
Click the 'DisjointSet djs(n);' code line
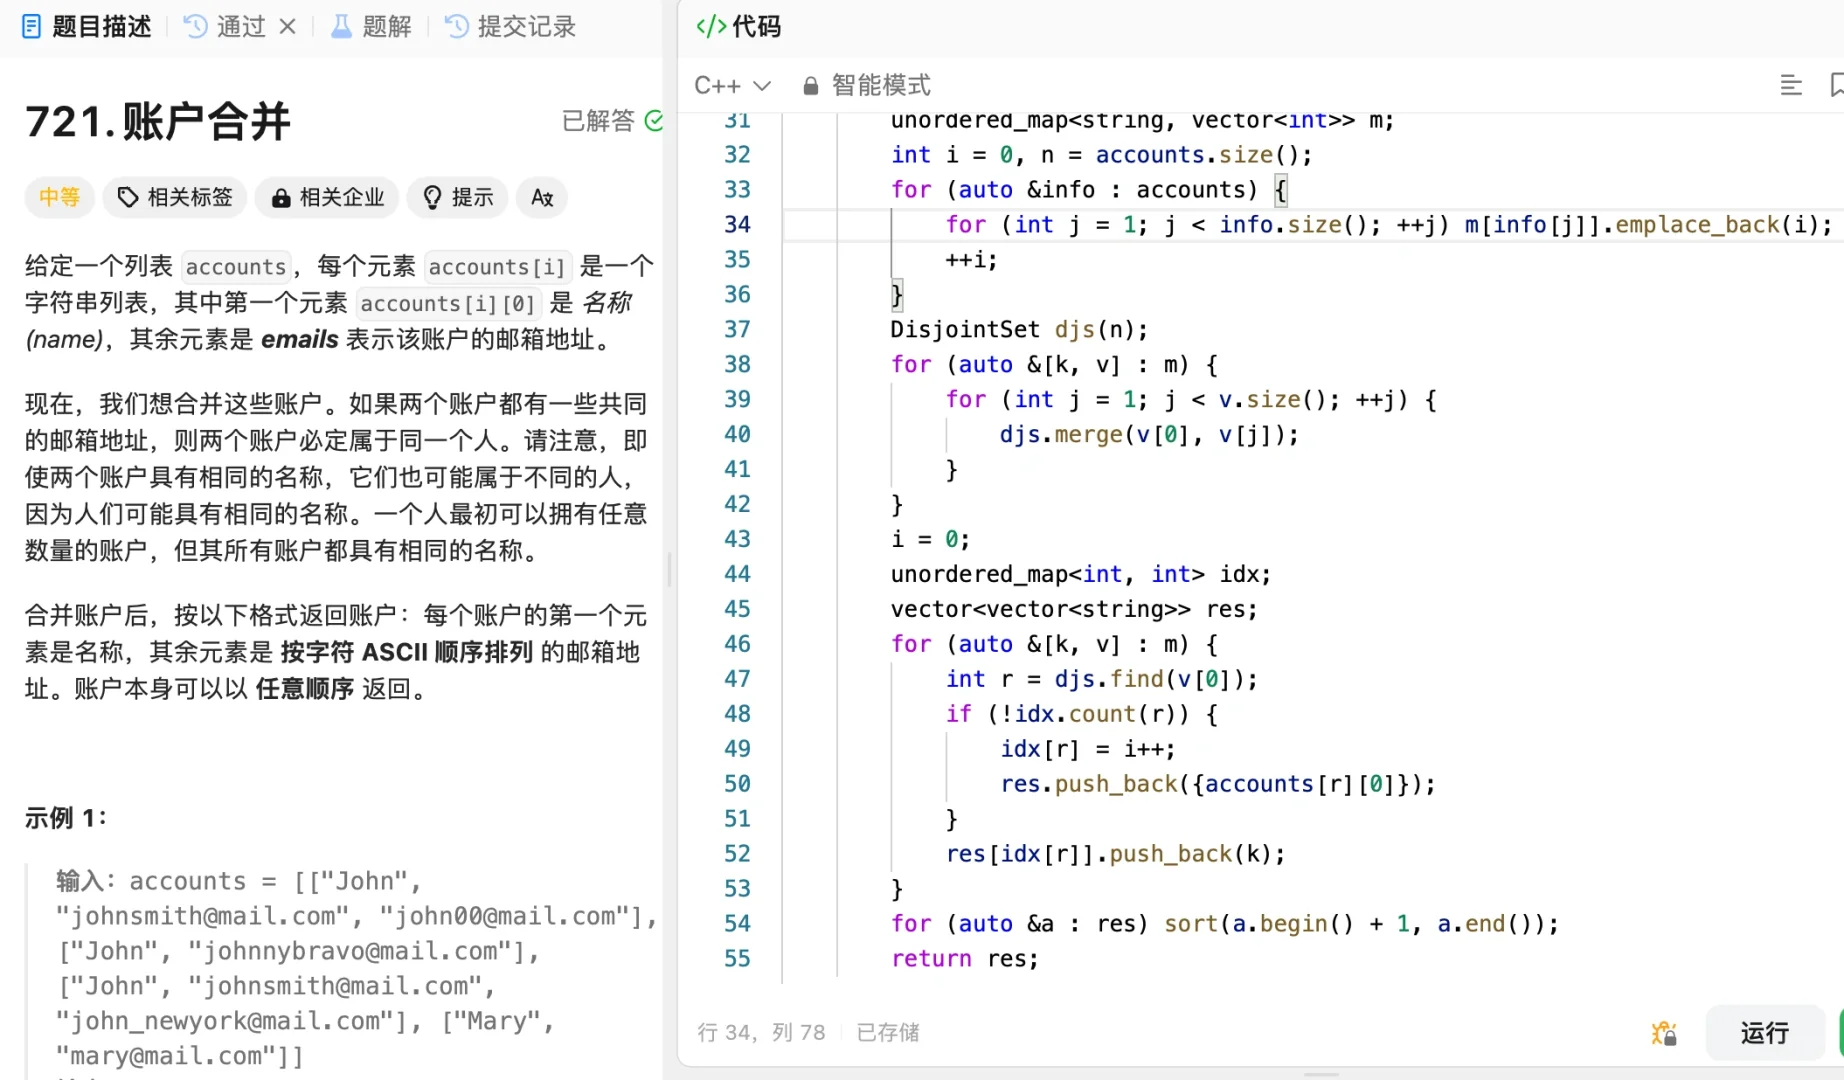(1019, 329)
